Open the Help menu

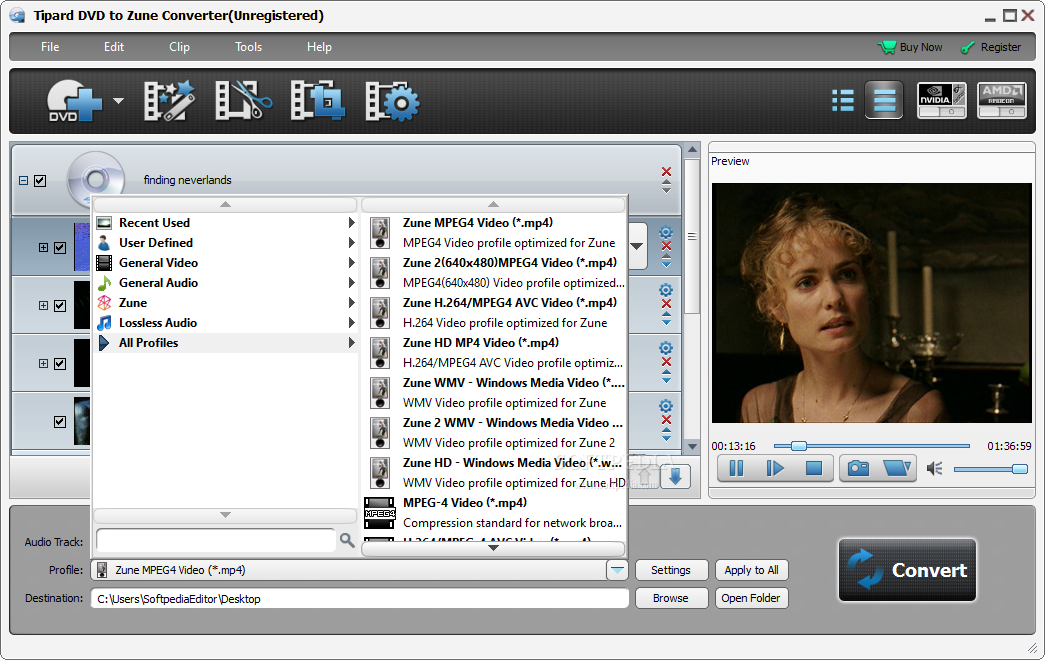coord(319,47)
